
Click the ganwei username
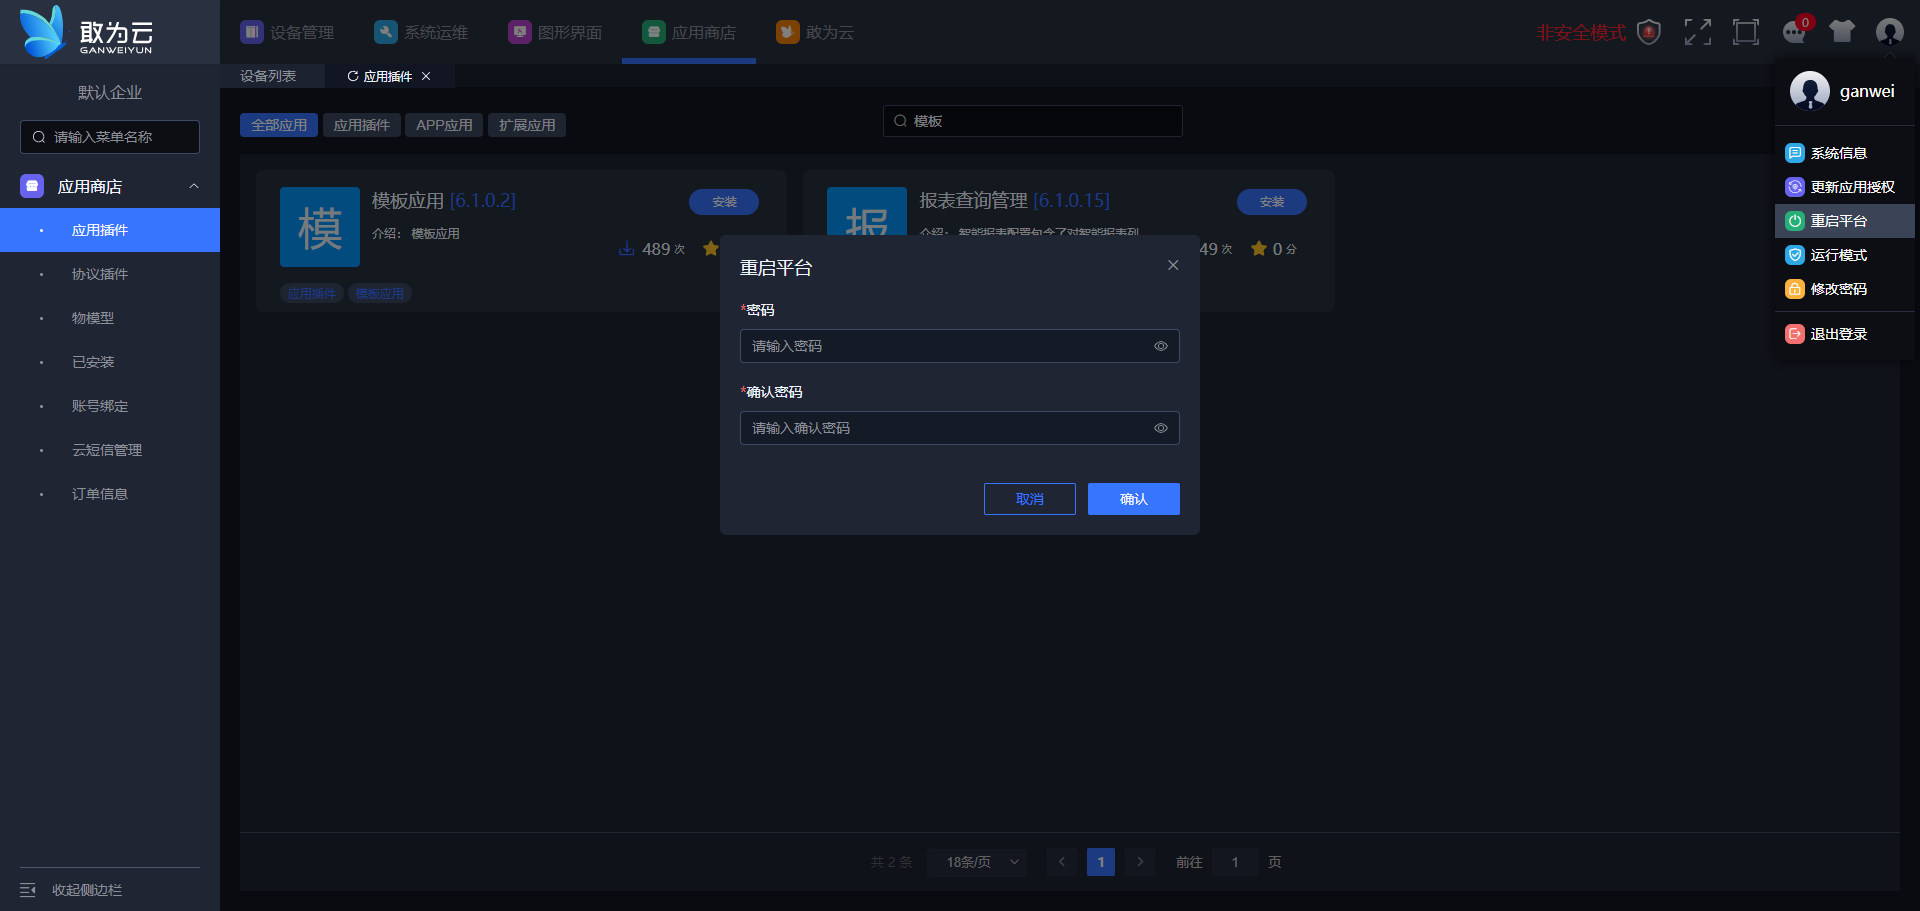(x=1867, y=91)
